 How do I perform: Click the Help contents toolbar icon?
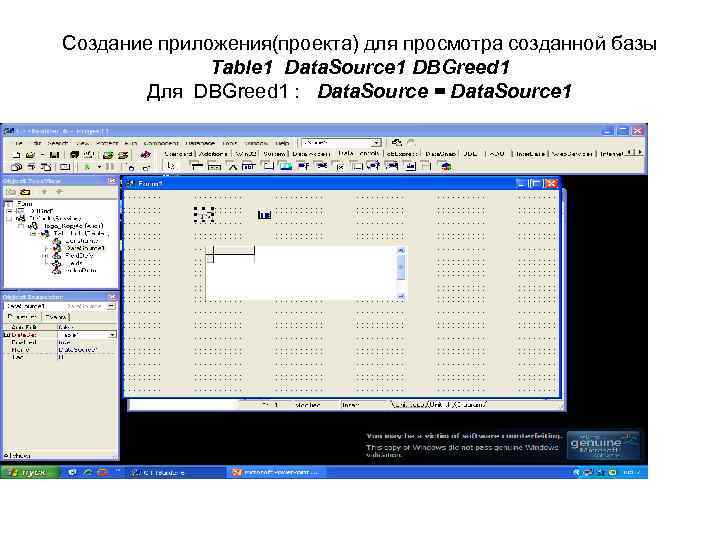(x=146, y=155)
